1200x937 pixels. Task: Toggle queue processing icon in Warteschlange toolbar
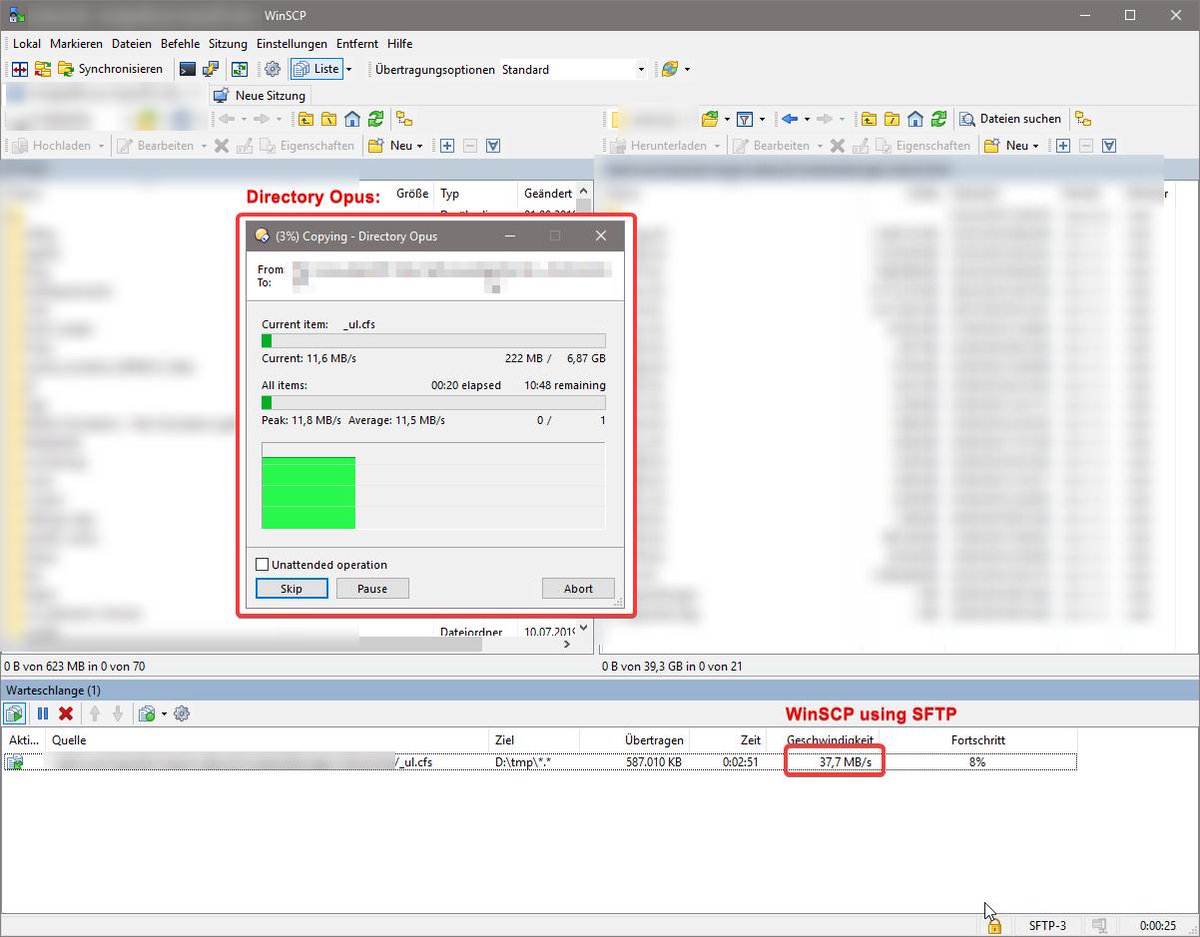14,713
